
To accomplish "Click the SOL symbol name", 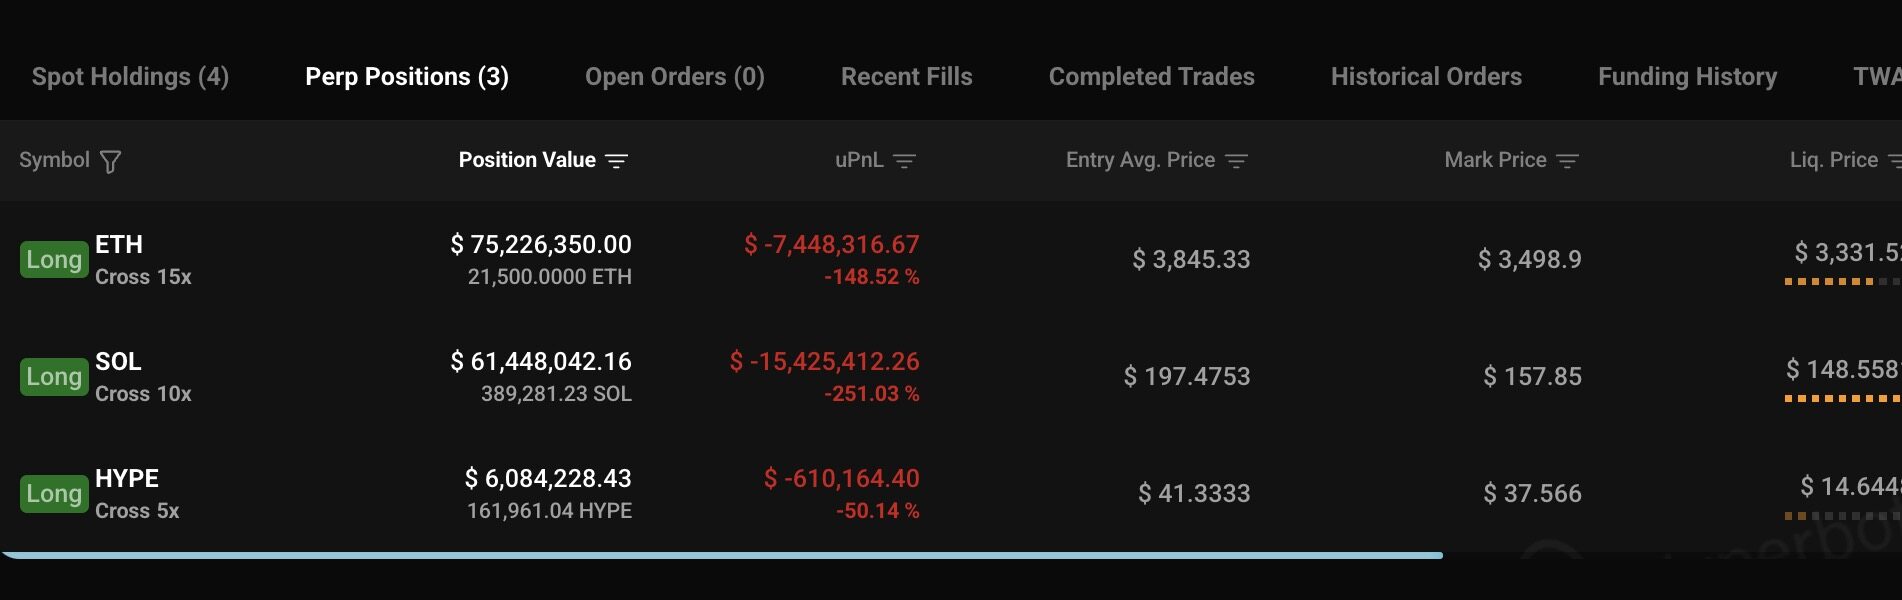I will [118, 362].
